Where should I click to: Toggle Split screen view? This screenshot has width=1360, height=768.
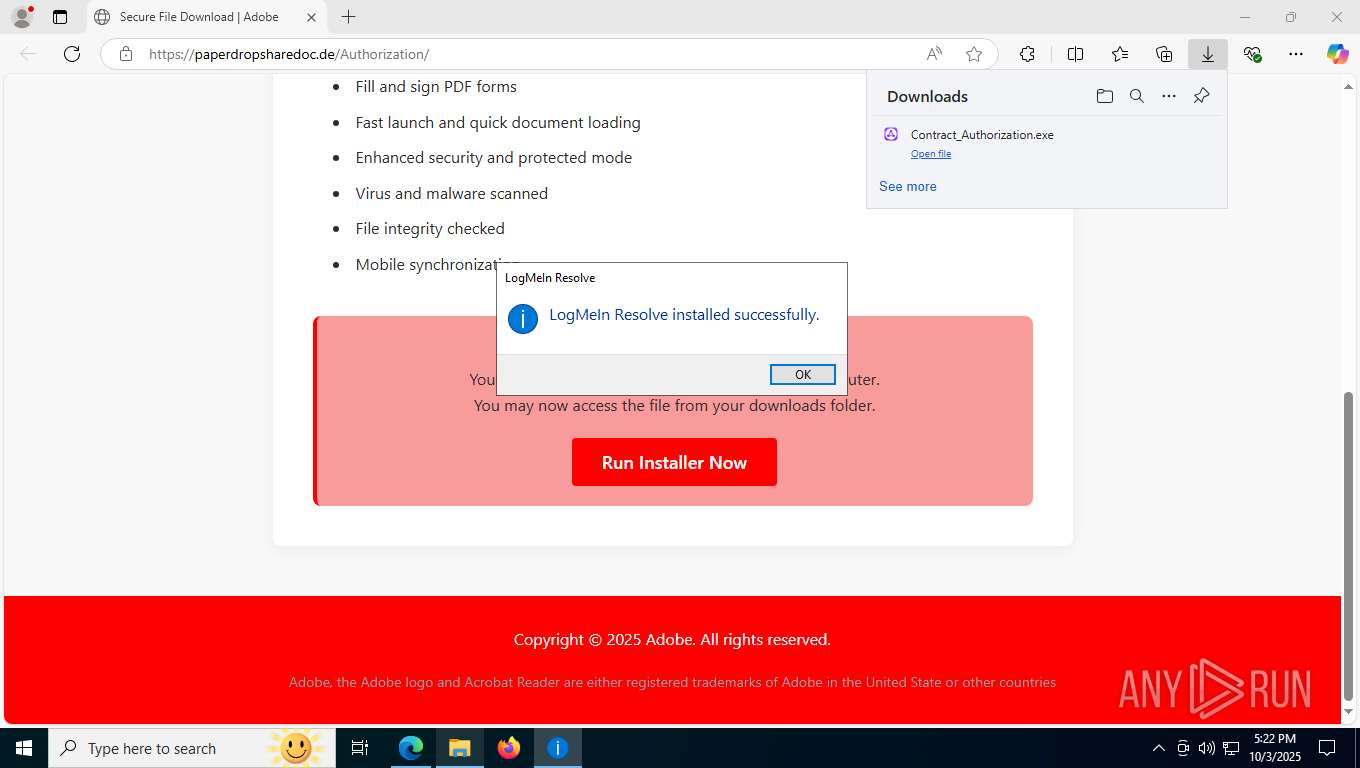coord(1075,54)
